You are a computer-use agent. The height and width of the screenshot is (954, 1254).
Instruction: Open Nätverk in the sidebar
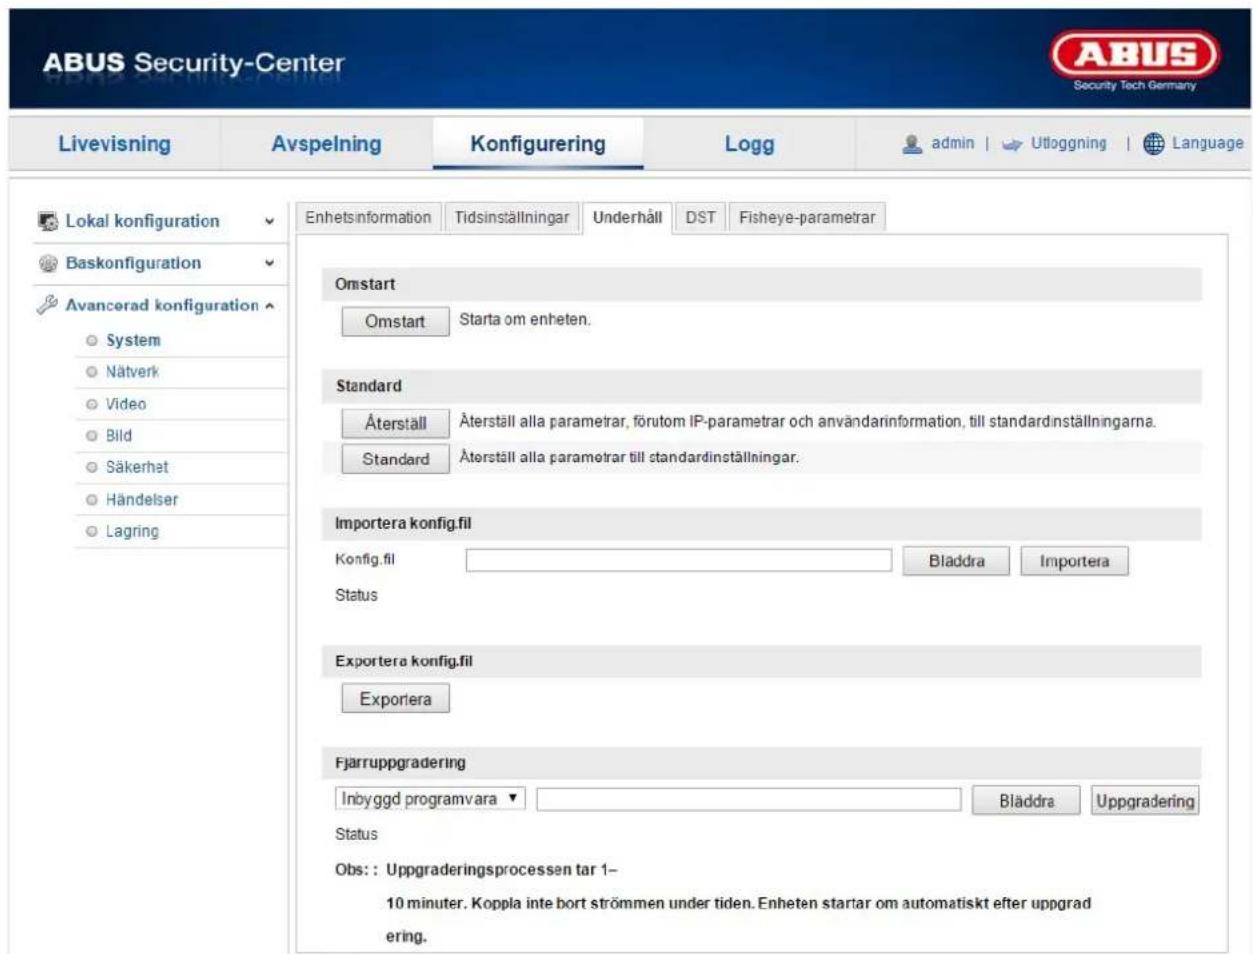(132, 372)
